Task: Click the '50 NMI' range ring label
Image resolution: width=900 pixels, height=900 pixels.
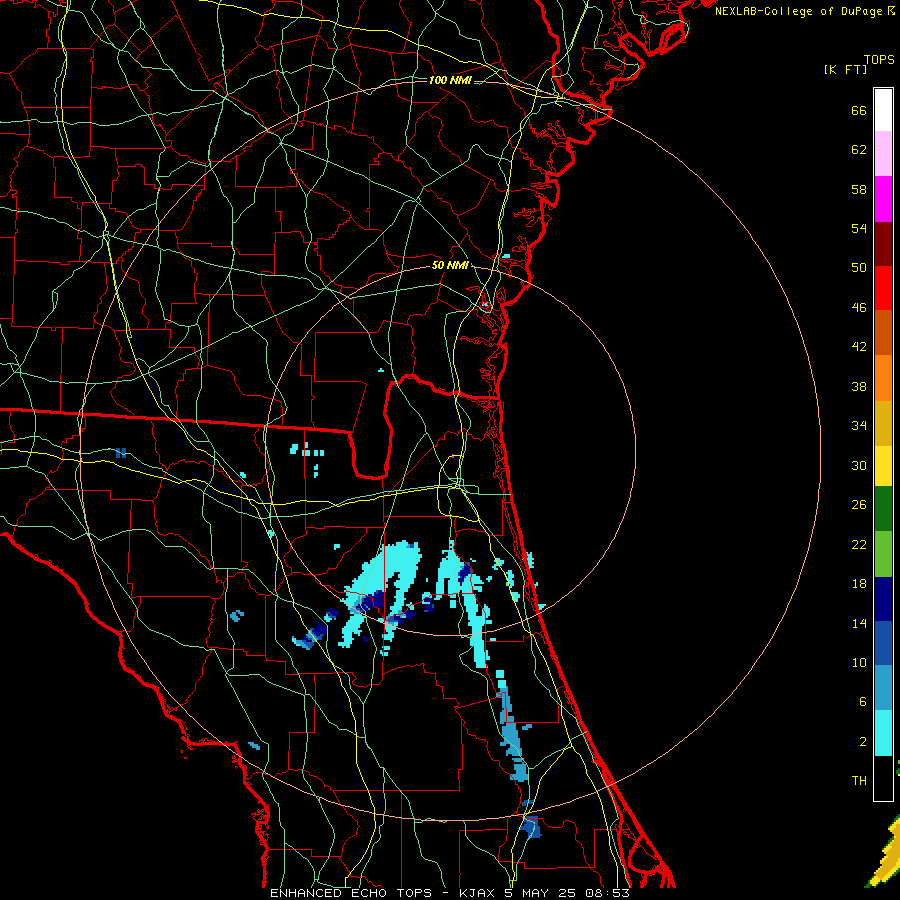Action: point(450,265)
